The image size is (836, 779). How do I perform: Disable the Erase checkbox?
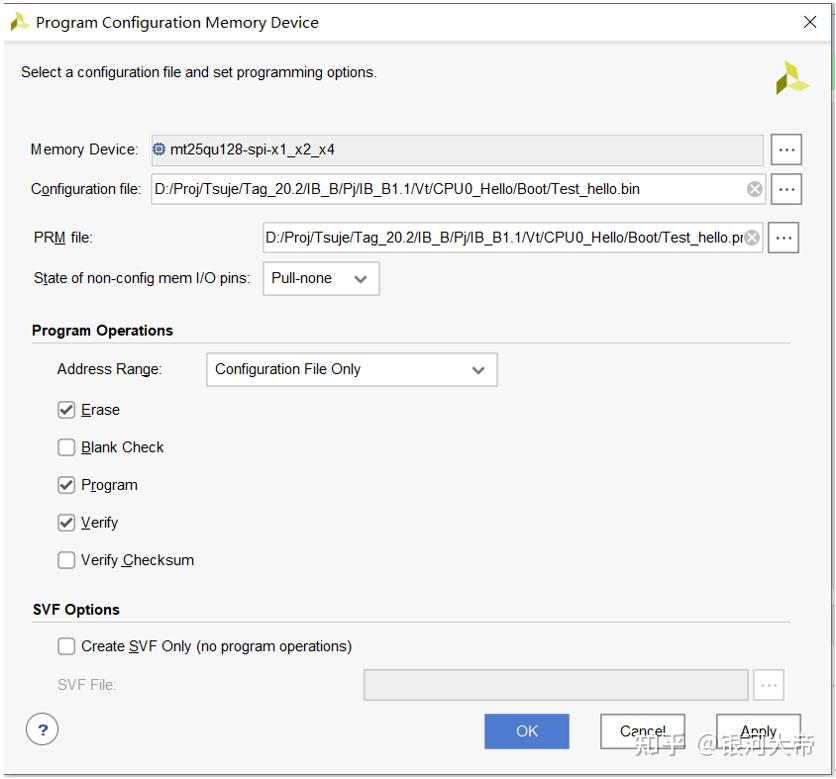click(x=66, y=410)
